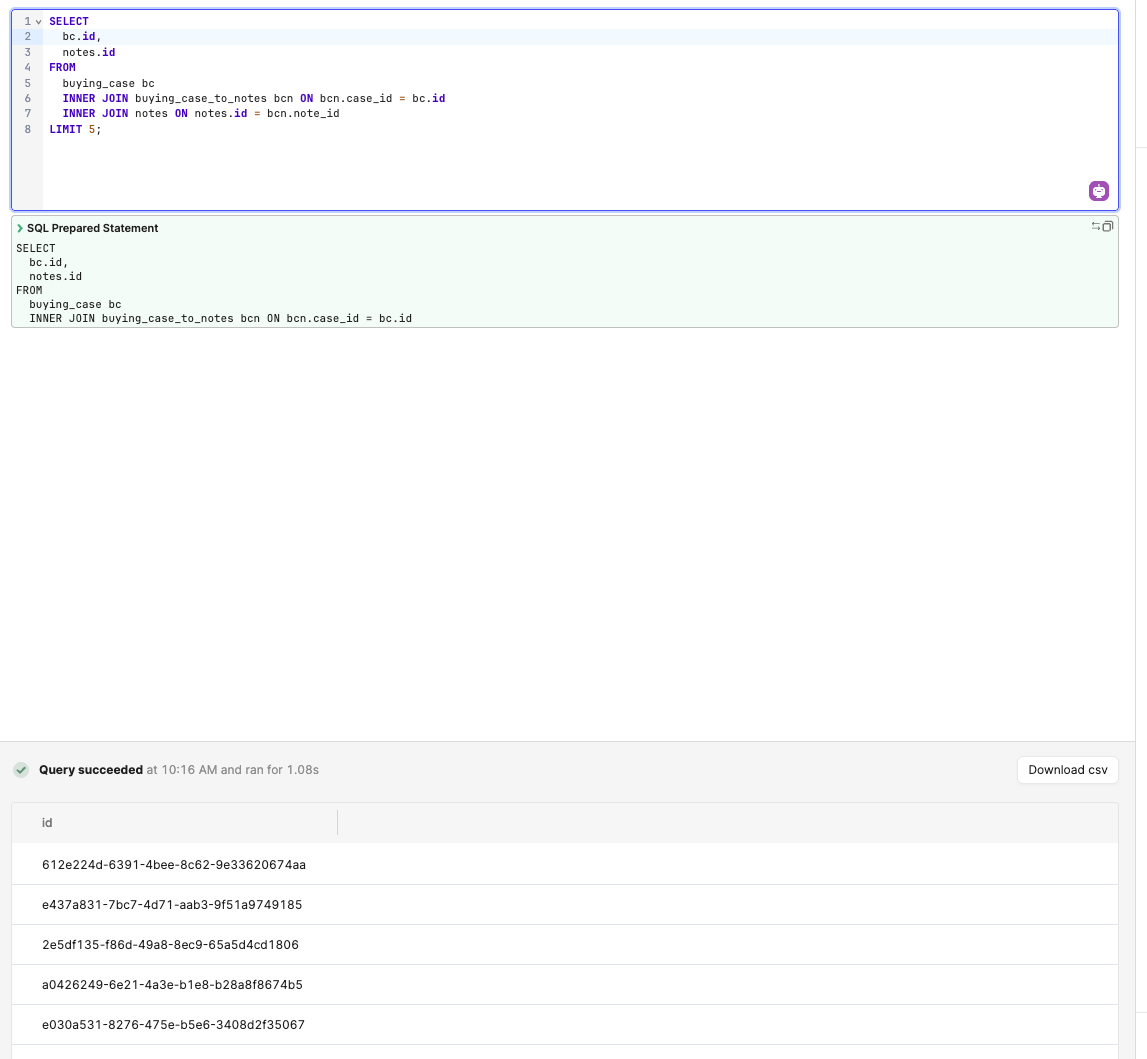Click buying_case_to_notes in editor line 6

pyautogui.click(x=200, y=99)
